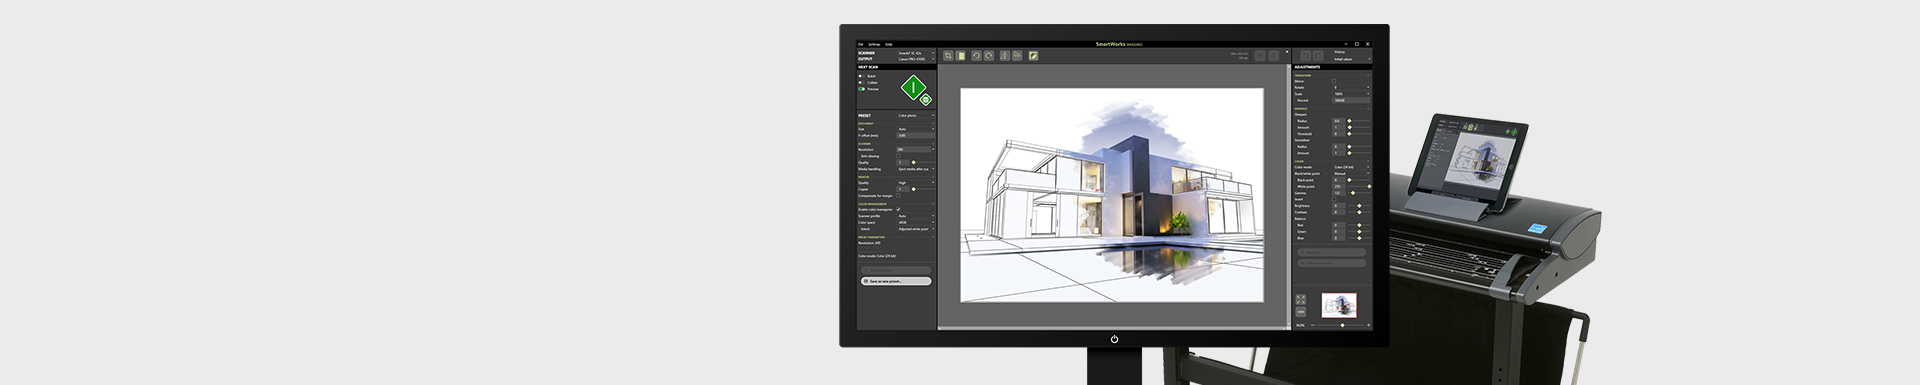Open the Scanner profile dropdown

pyautogui.click(x=916, y=216)
